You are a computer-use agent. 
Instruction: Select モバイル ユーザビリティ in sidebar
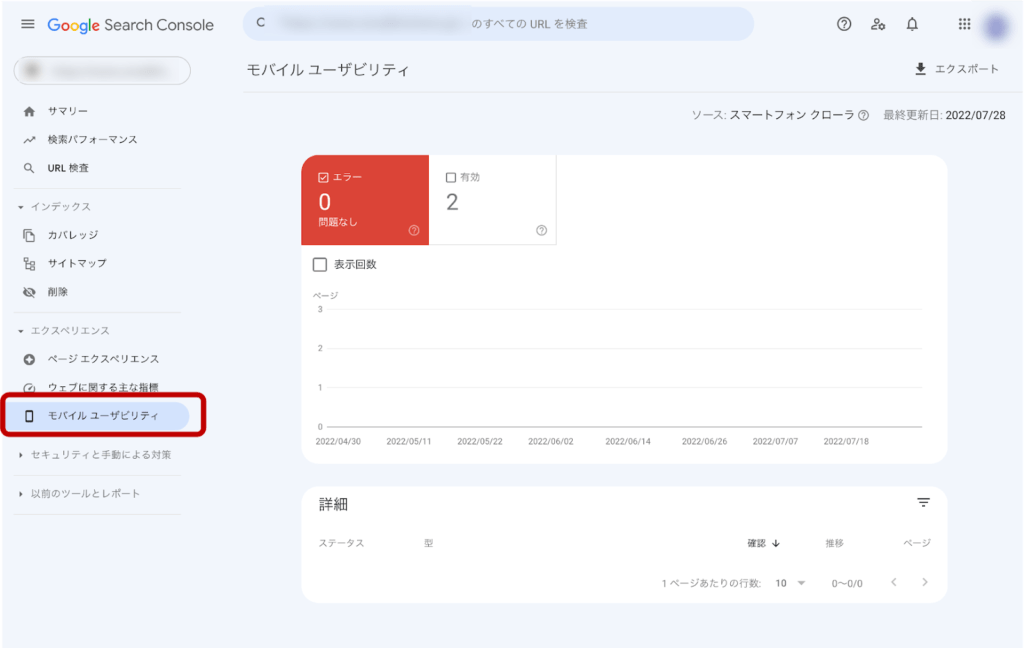point(97,415)
